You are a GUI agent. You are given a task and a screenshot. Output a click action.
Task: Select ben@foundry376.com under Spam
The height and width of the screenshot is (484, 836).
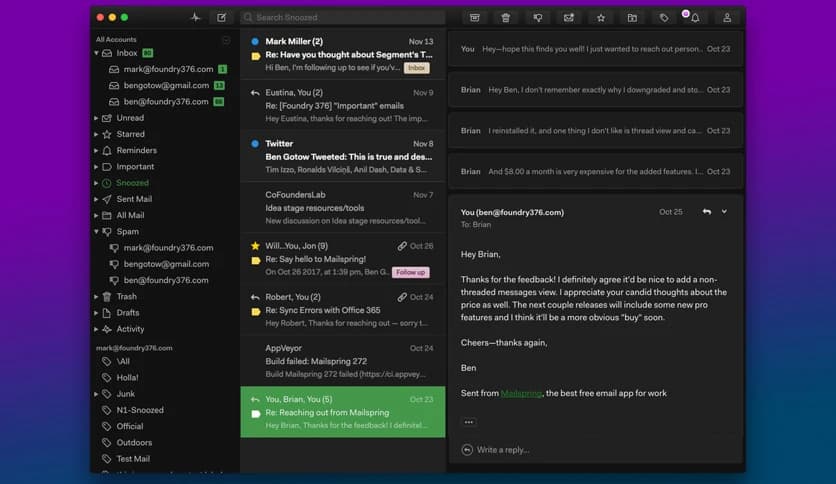point(166,280)
